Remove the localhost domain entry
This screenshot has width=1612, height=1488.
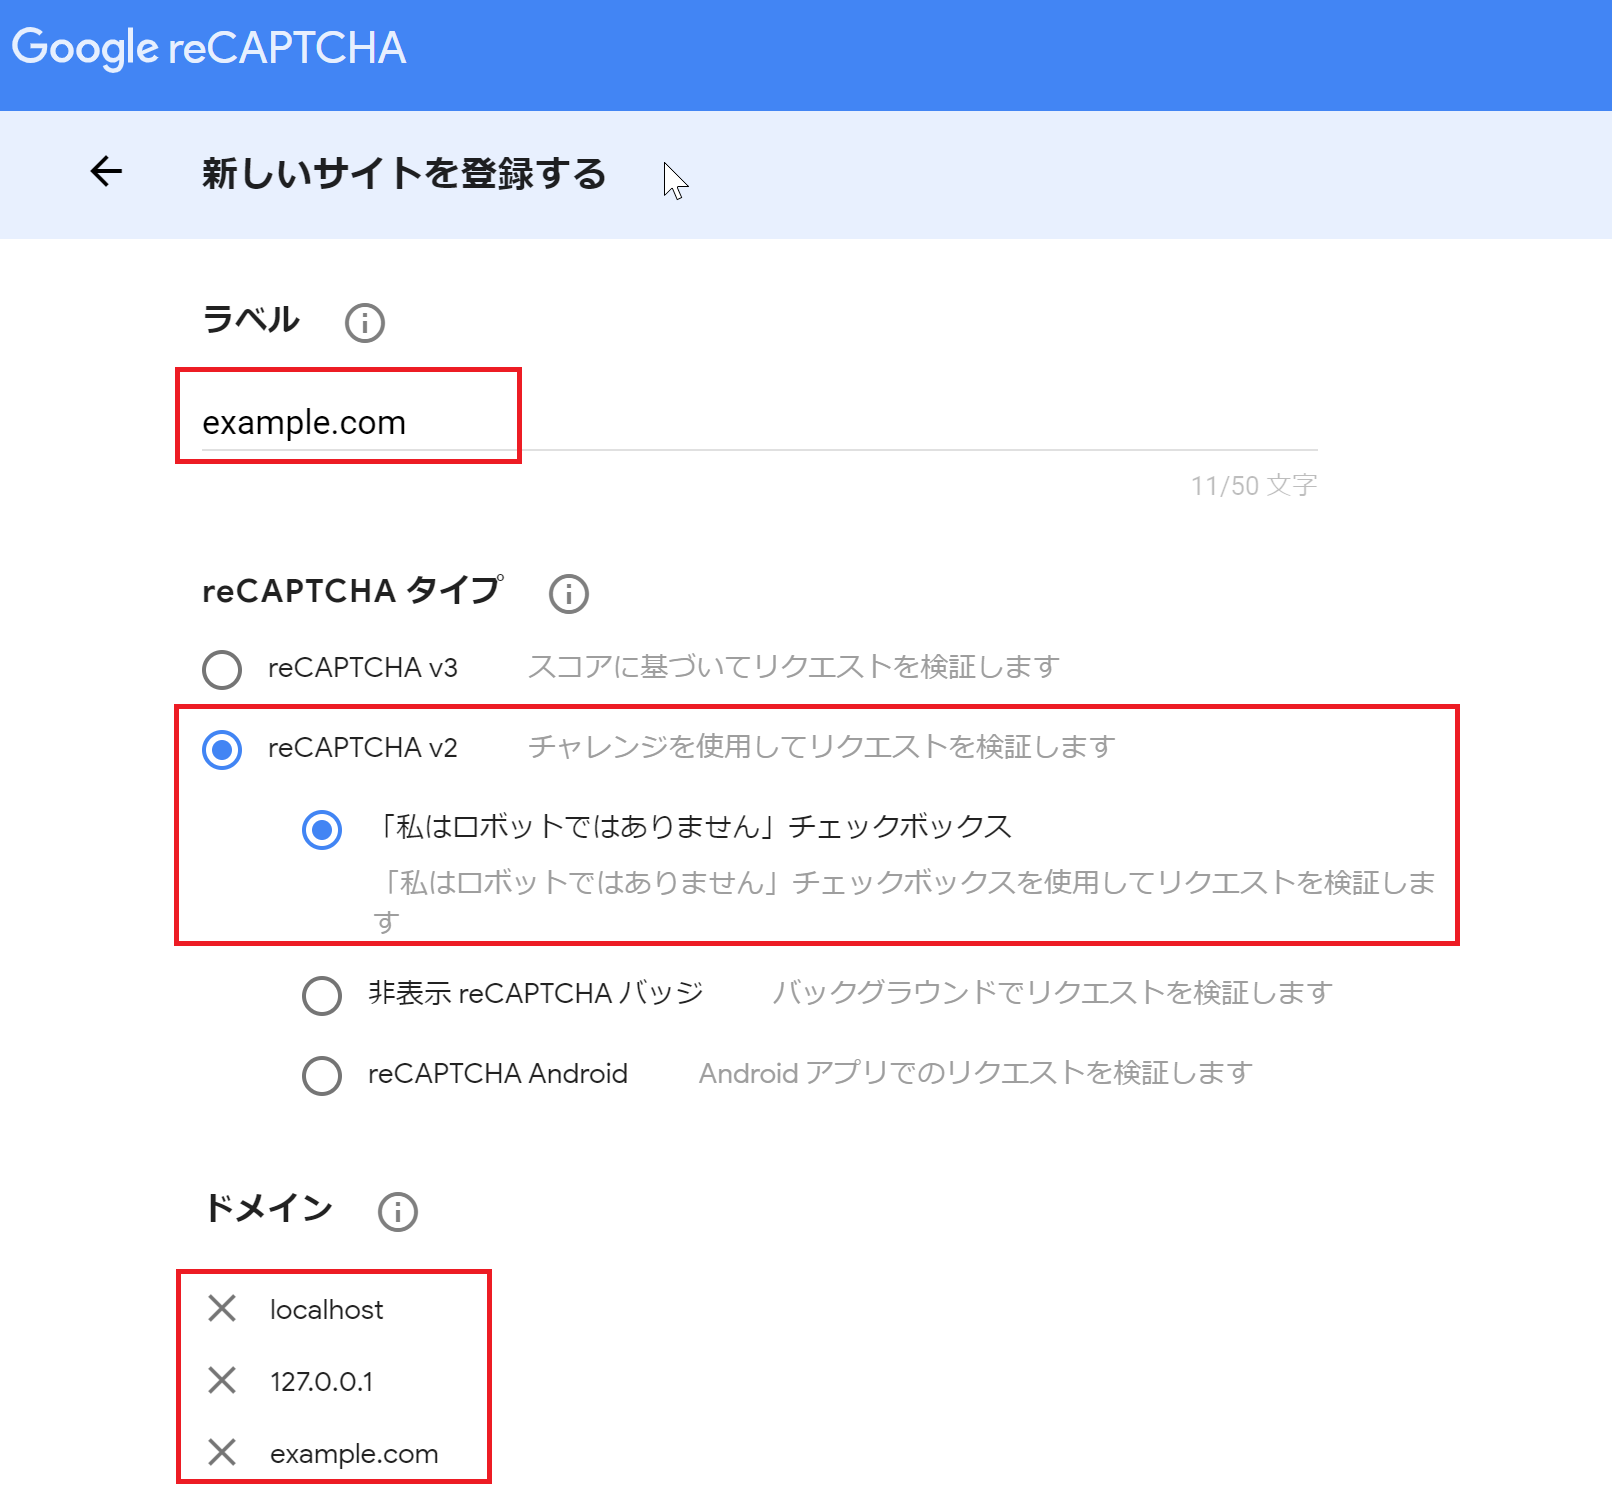[x=222, y=1308]
